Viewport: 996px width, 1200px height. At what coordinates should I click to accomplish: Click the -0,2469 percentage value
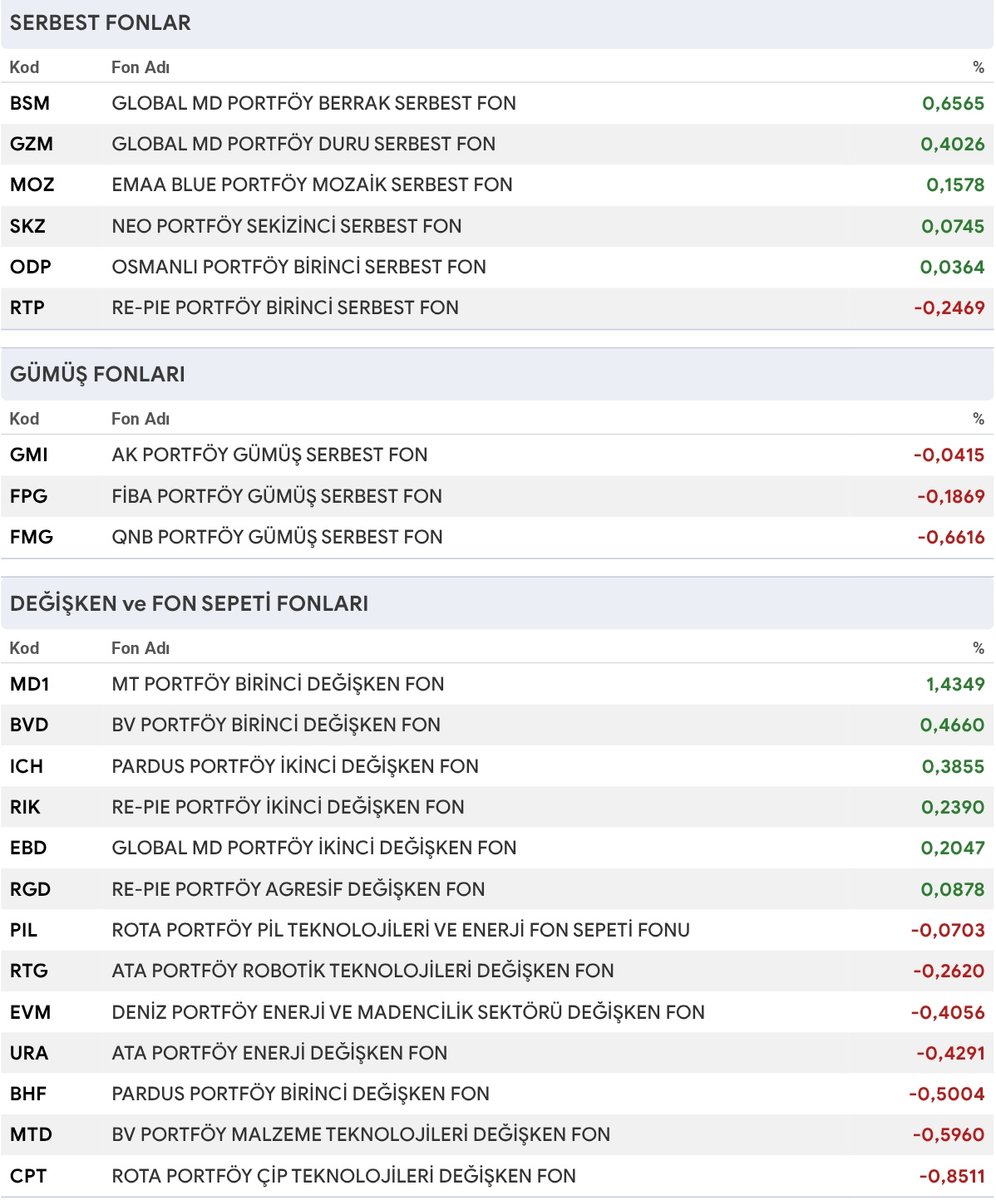tap(950, 308)
